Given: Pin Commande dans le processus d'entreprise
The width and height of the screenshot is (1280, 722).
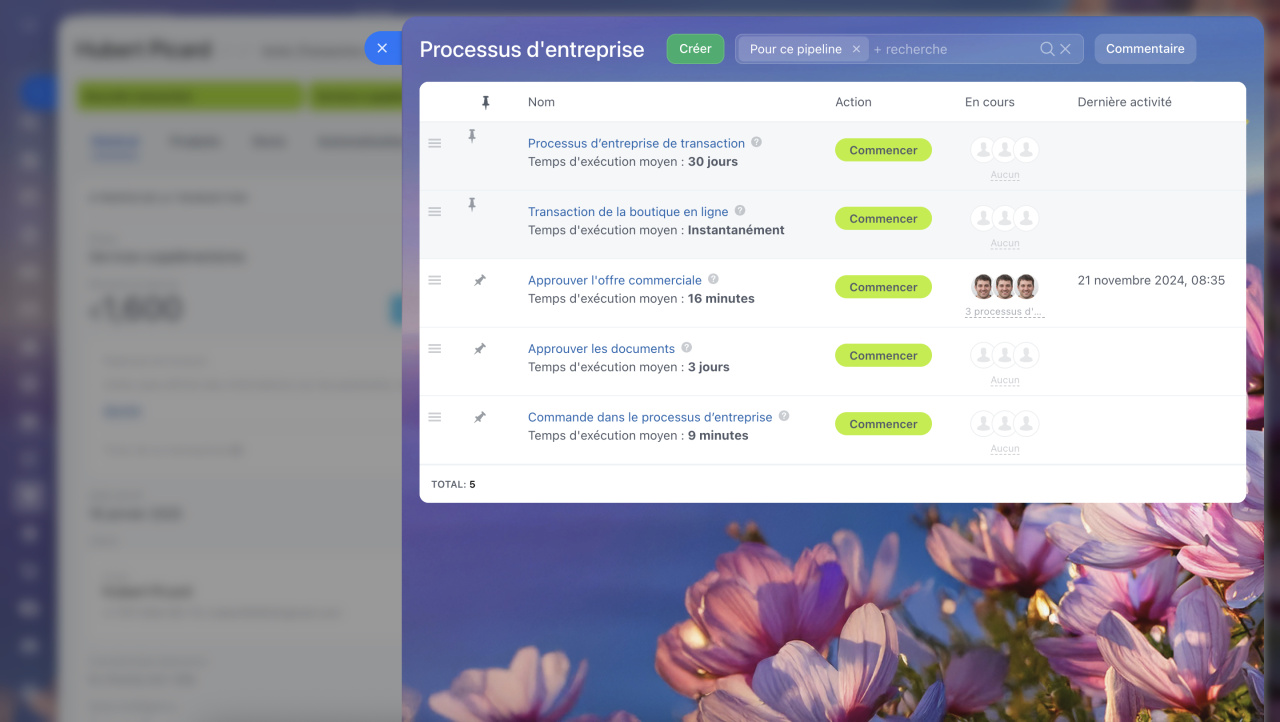Looking at the screenshot, I should pos(480,417).
